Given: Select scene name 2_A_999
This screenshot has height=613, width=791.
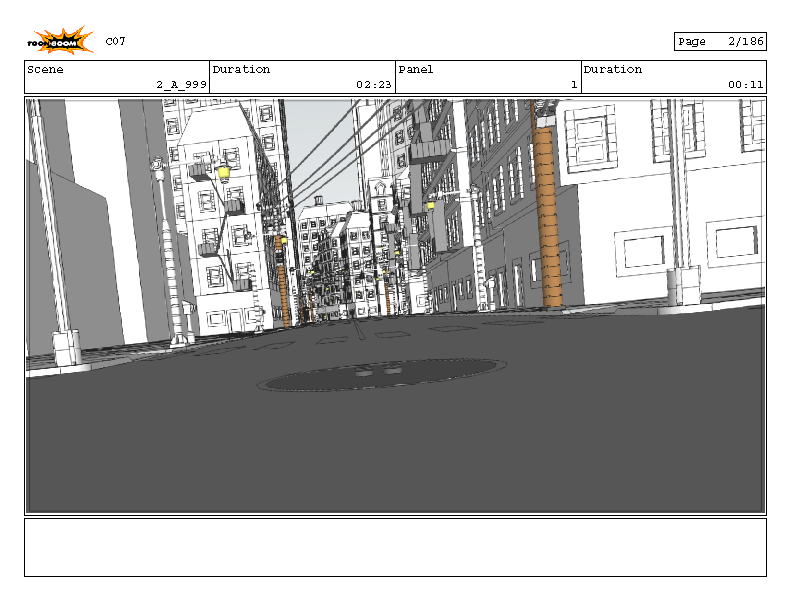Looking at the screenshot, I should click(182, 84).
